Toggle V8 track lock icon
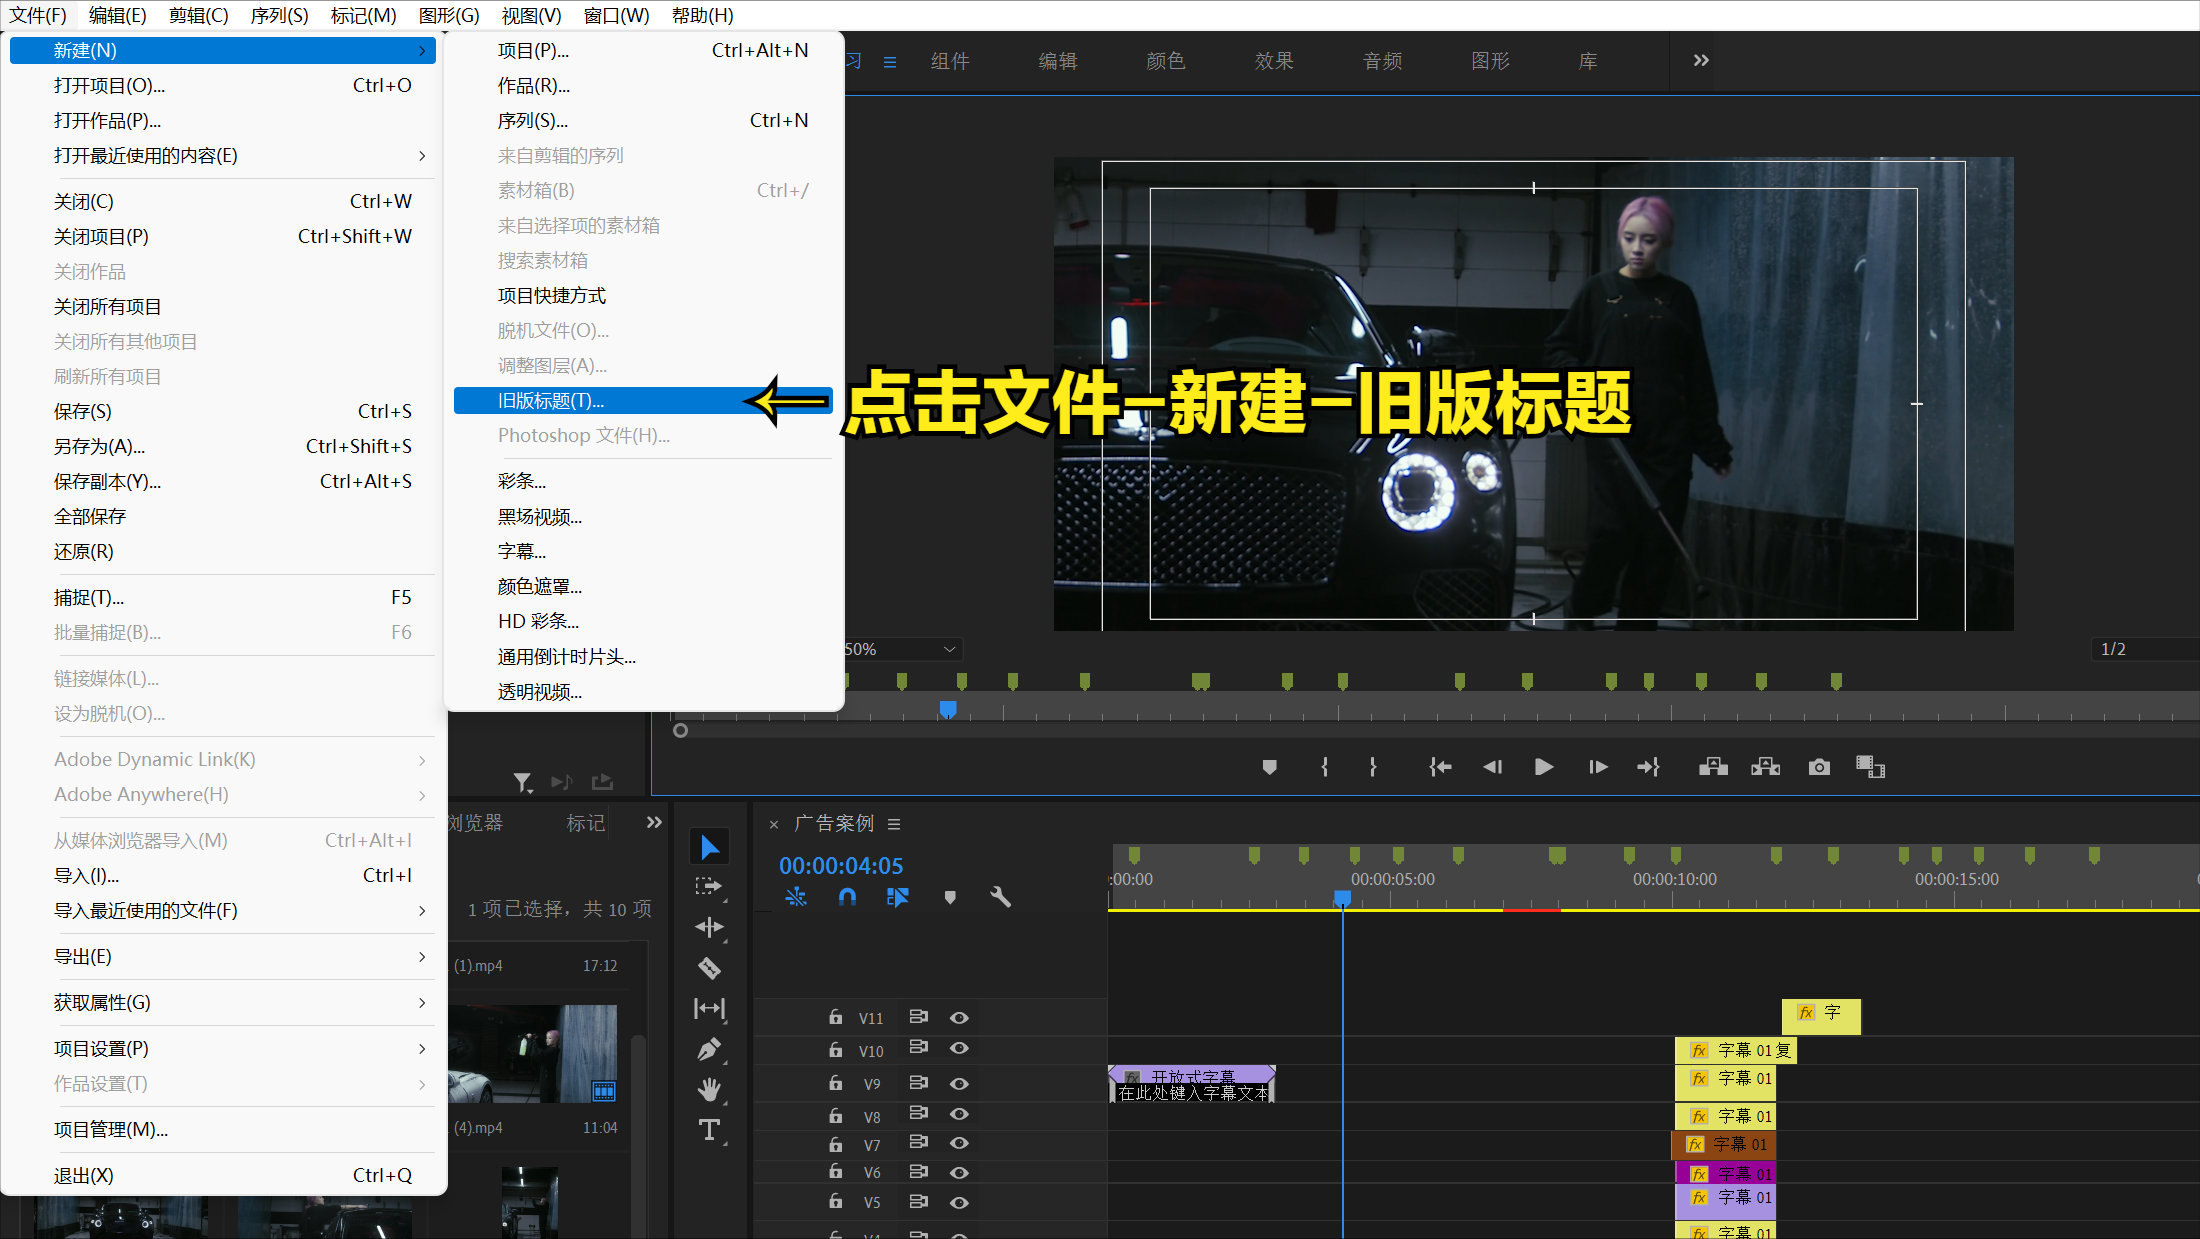This screenshot has height=1239, width=2200. click(x=833, y=1114)
